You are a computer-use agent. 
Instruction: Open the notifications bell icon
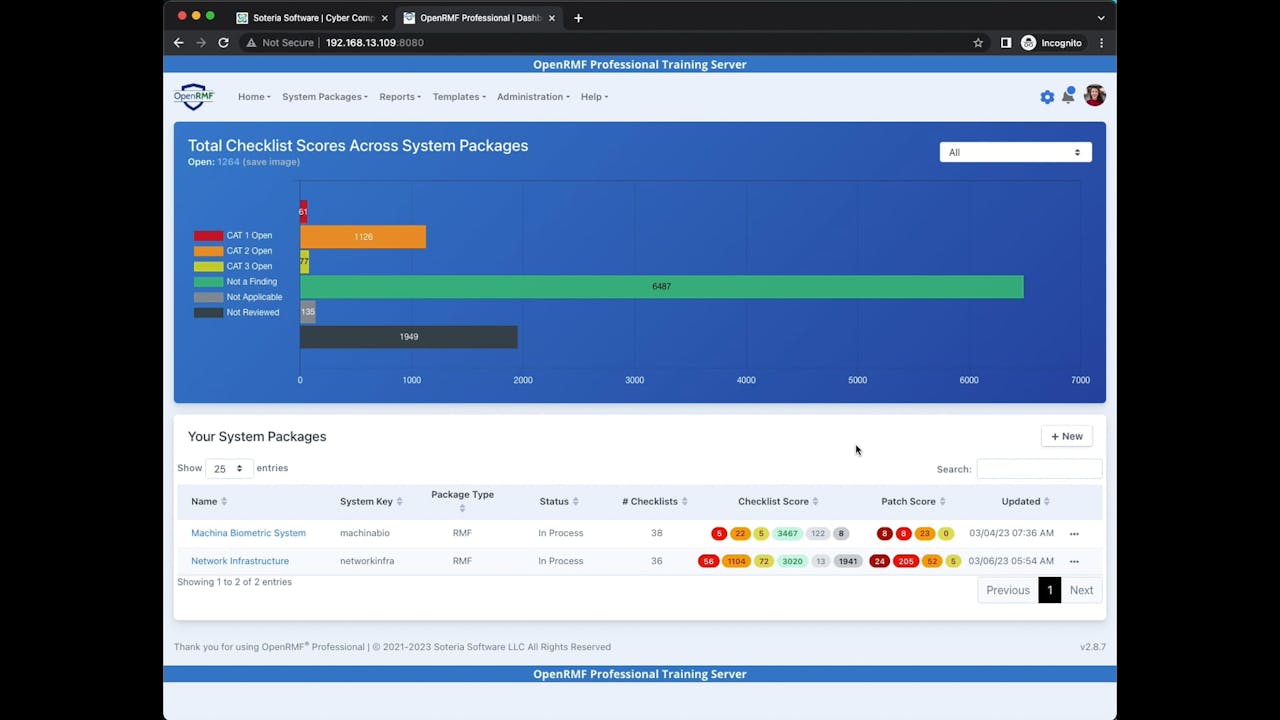(1068, 95)
